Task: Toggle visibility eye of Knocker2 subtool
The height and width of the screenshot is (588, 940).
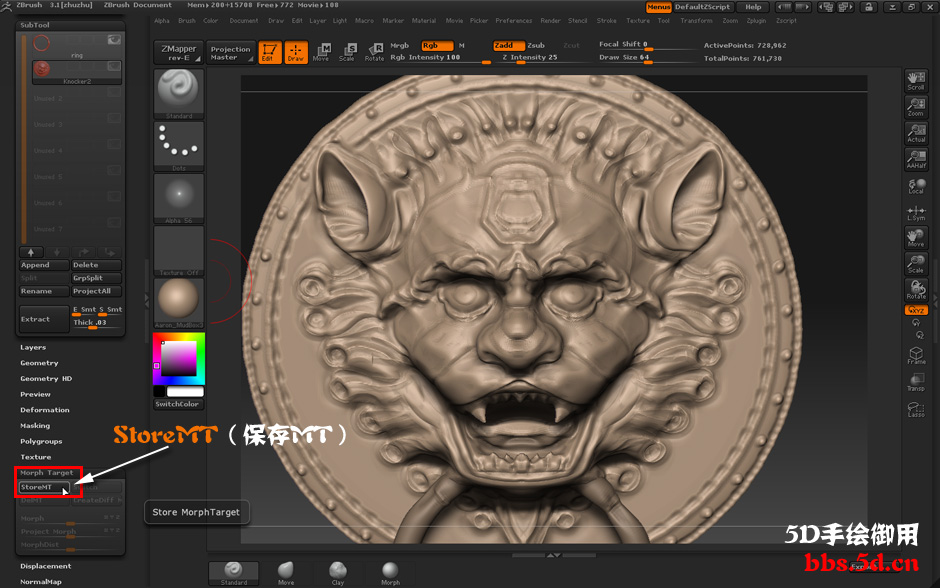Action: pyautogui.click(x=114, y=66)
